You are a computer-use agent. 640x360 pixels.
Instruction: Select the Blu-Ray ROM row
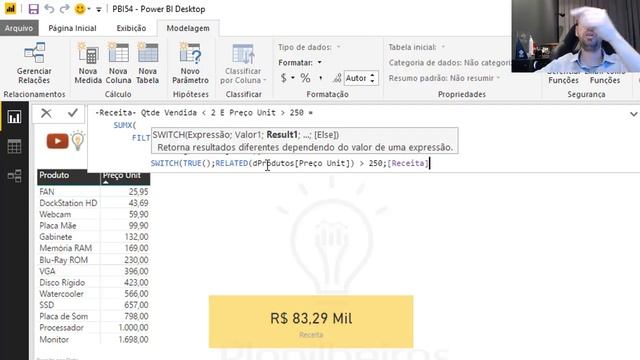click(x=93, y=260)
